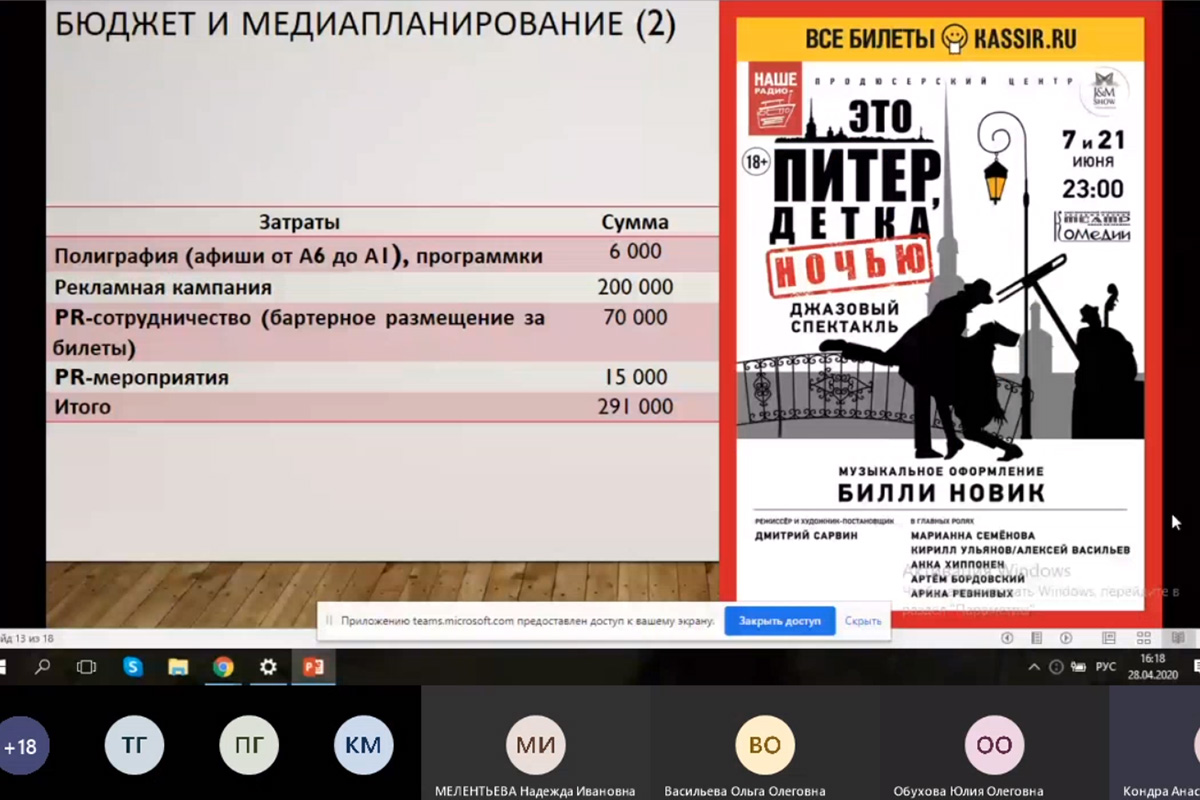
Task: Select the КМ participant avatar
Action: [364, 745]
